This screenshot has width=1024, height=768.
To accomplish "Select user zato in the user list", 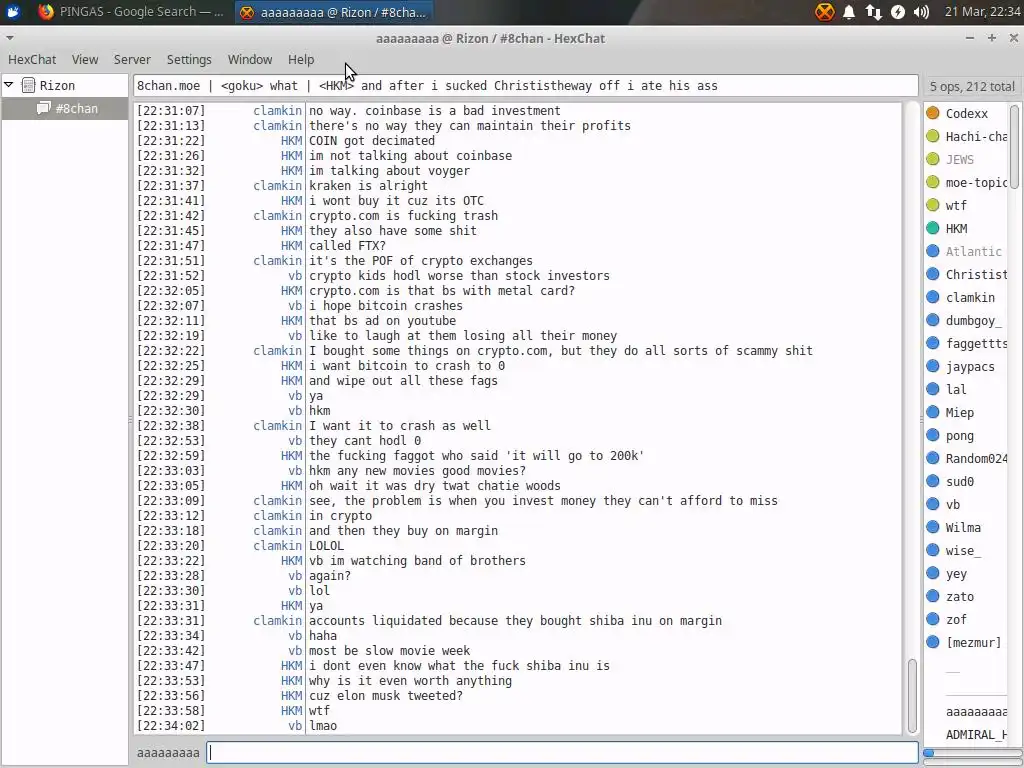I will tap(959, 597).
